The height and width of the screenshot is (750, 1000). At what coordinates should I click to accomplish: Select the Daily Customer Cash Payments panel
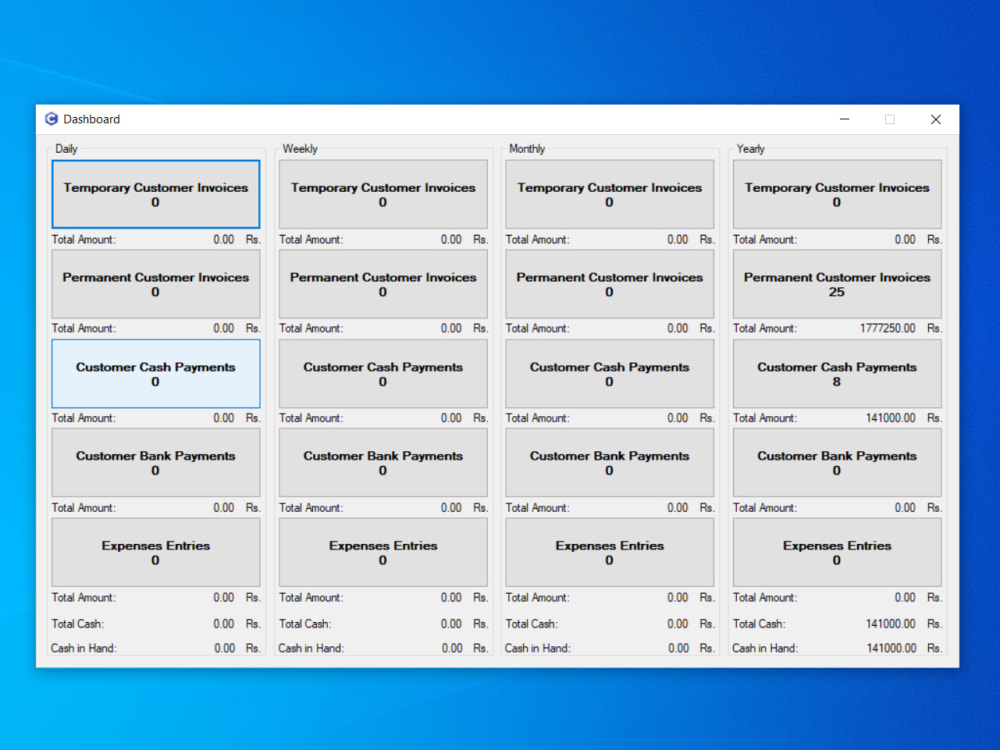156,373
